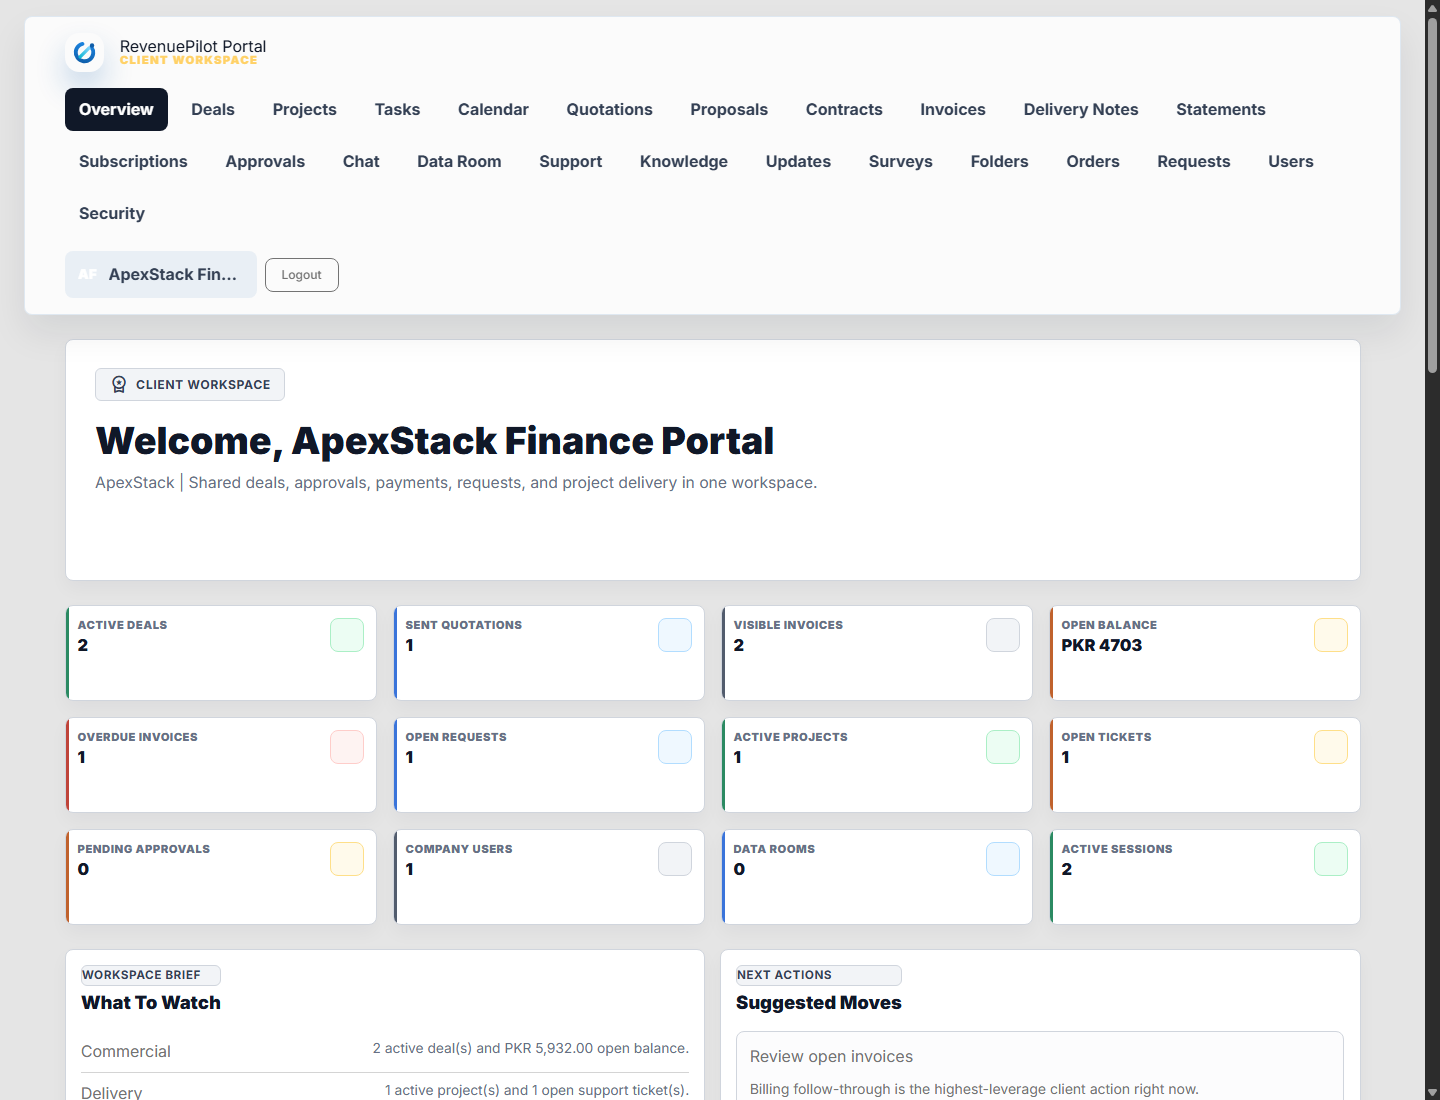This screenshot has height=1100, width=1440.
Task: View the Statements tab
Action: coord(1221,110)
